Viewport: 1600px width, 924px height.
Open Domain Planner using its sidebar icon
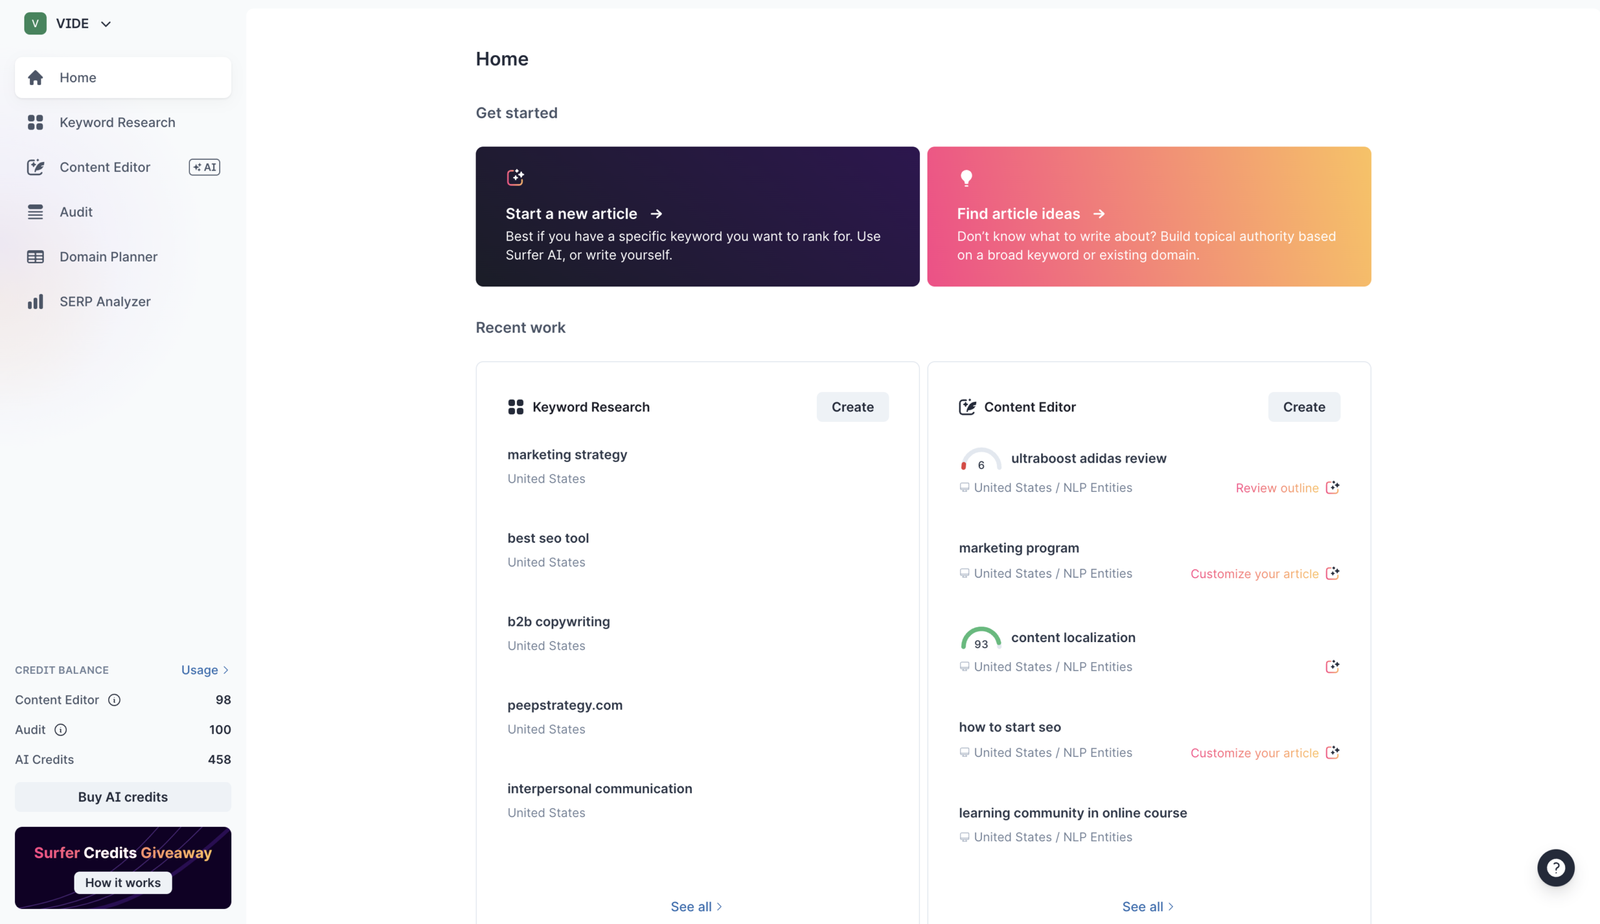click(x=35, y=256)
